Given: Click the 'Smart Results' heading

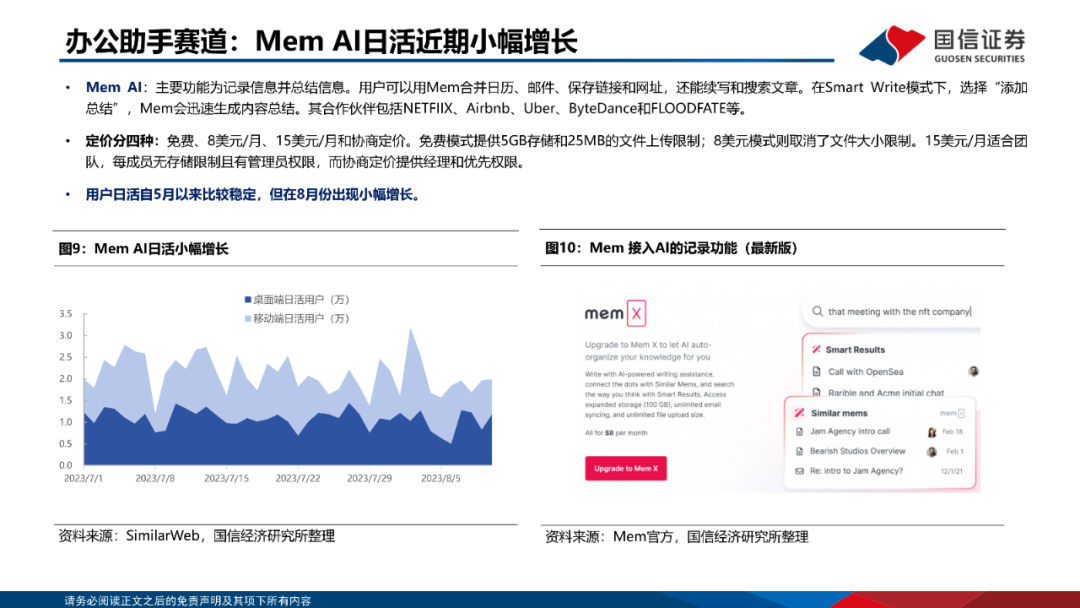Looking at the screenshot, I should [x=855, y=349].
